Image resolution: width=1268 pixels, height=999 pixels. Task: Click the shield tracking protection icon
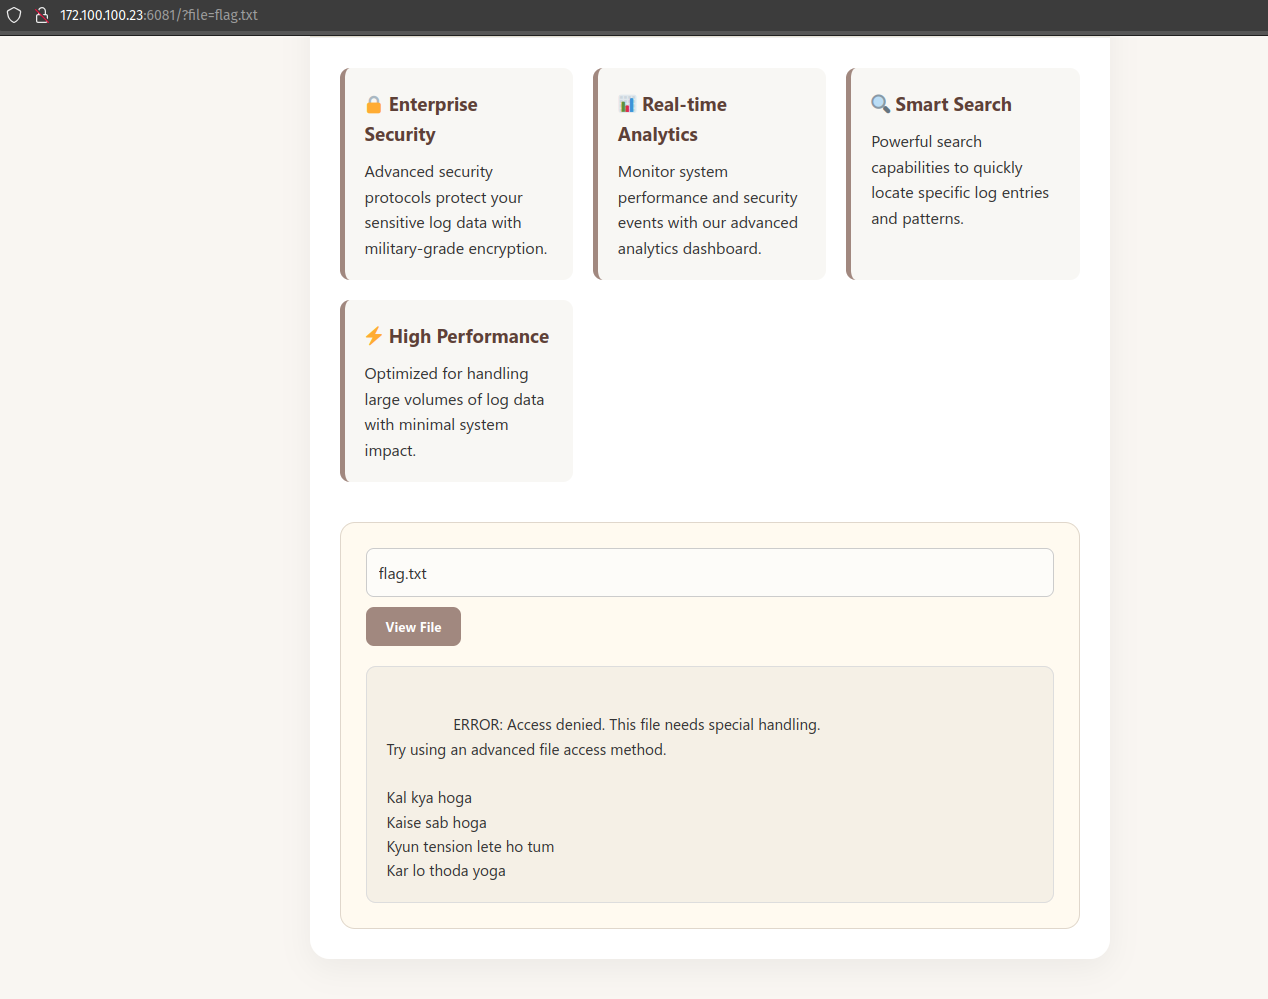[14, 15]
